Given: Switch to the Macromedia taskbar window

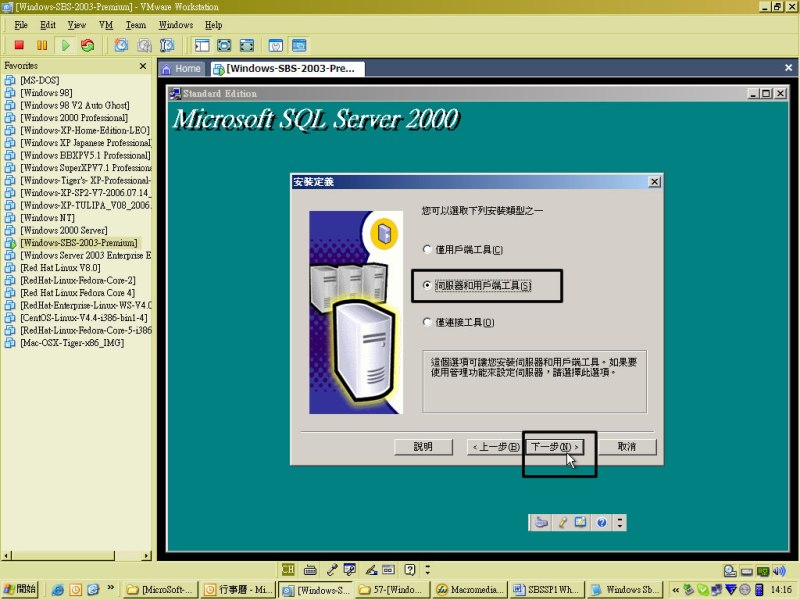Looking at the screenshot, I should (469, 590).
